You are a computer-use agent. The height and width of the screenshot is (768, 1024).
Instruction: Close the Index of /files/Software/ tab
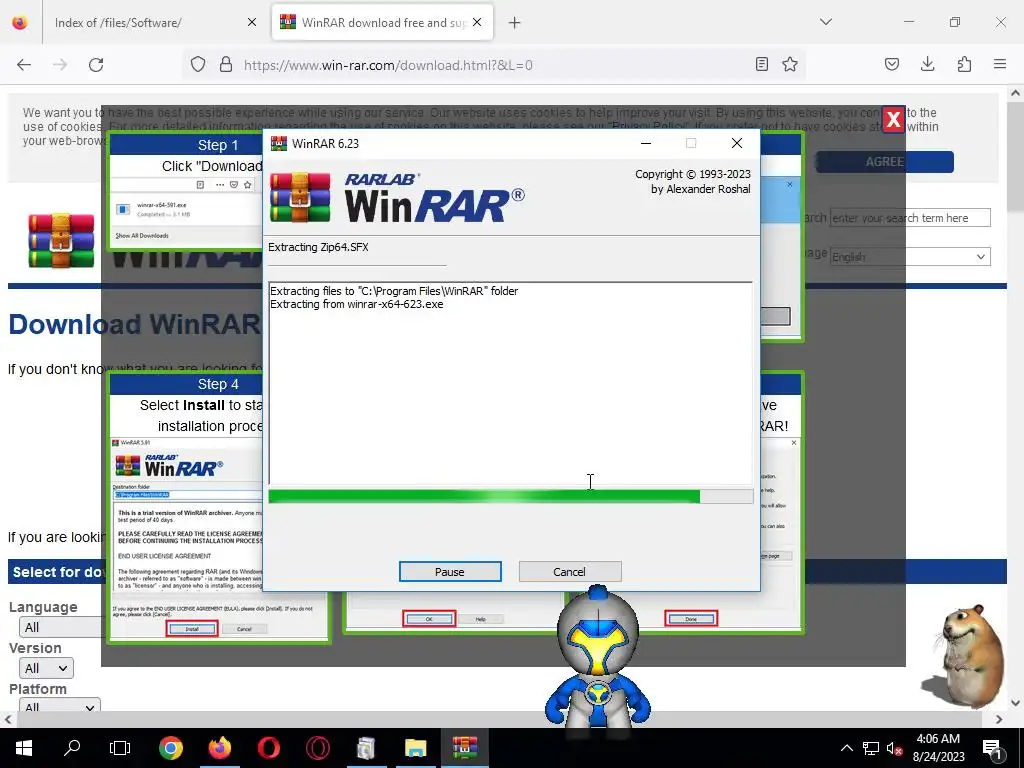pyautogui.click(x=252, y=23)
